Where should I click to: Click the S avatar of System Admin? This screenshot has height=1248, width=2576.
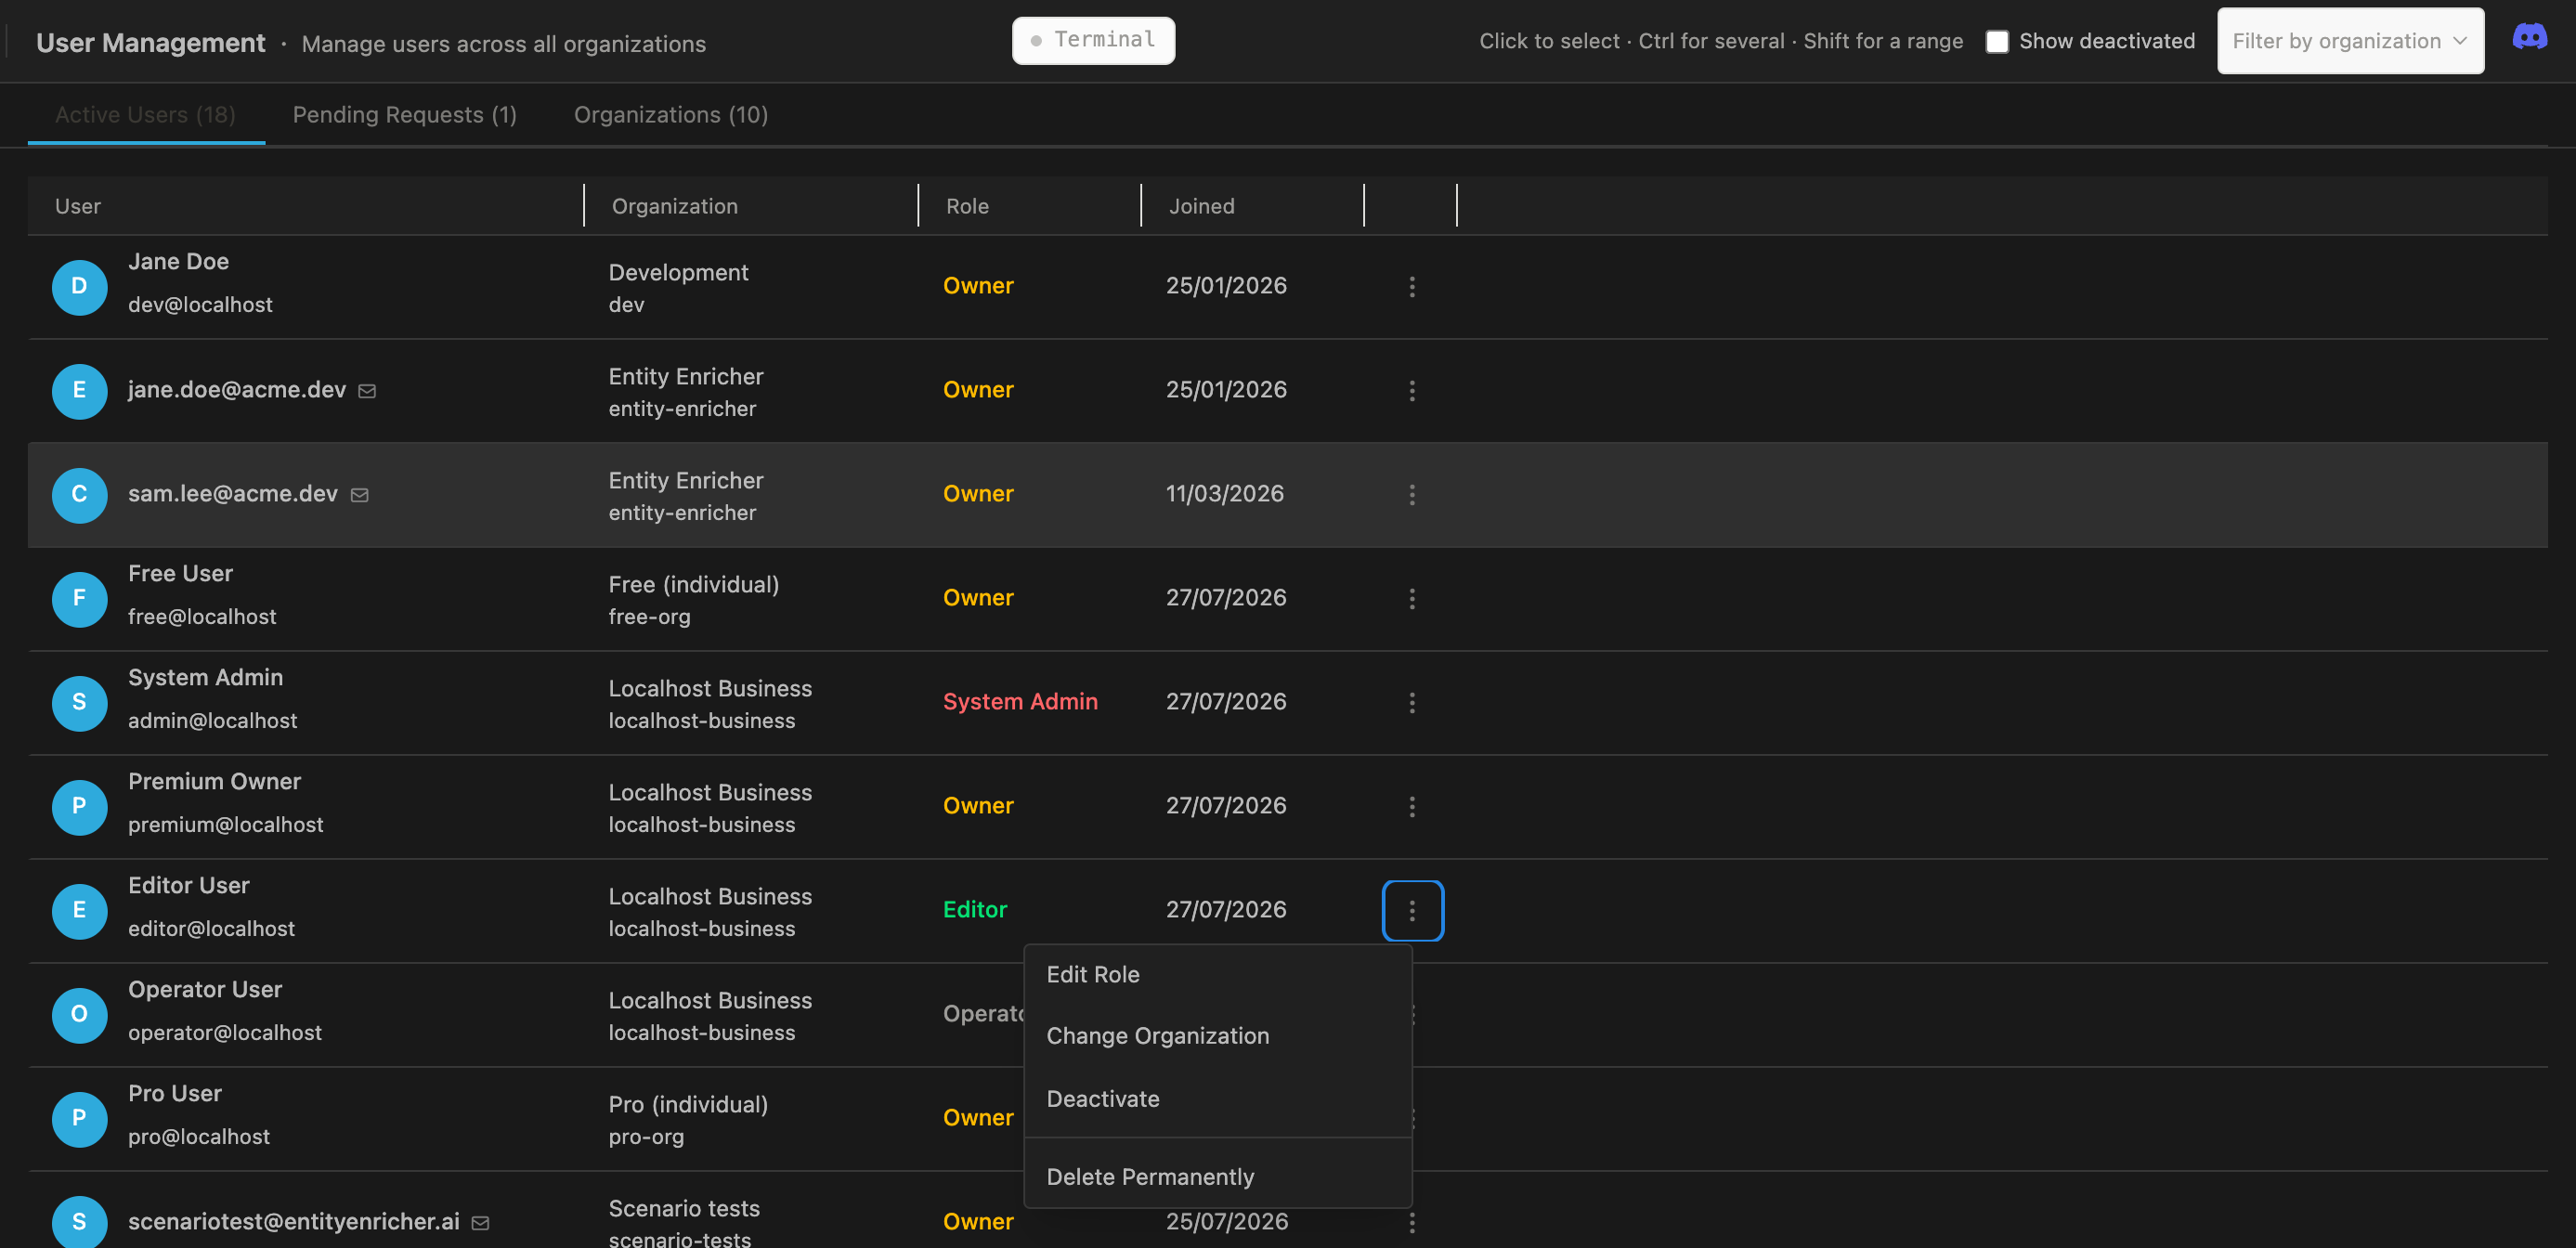[79, 703]
